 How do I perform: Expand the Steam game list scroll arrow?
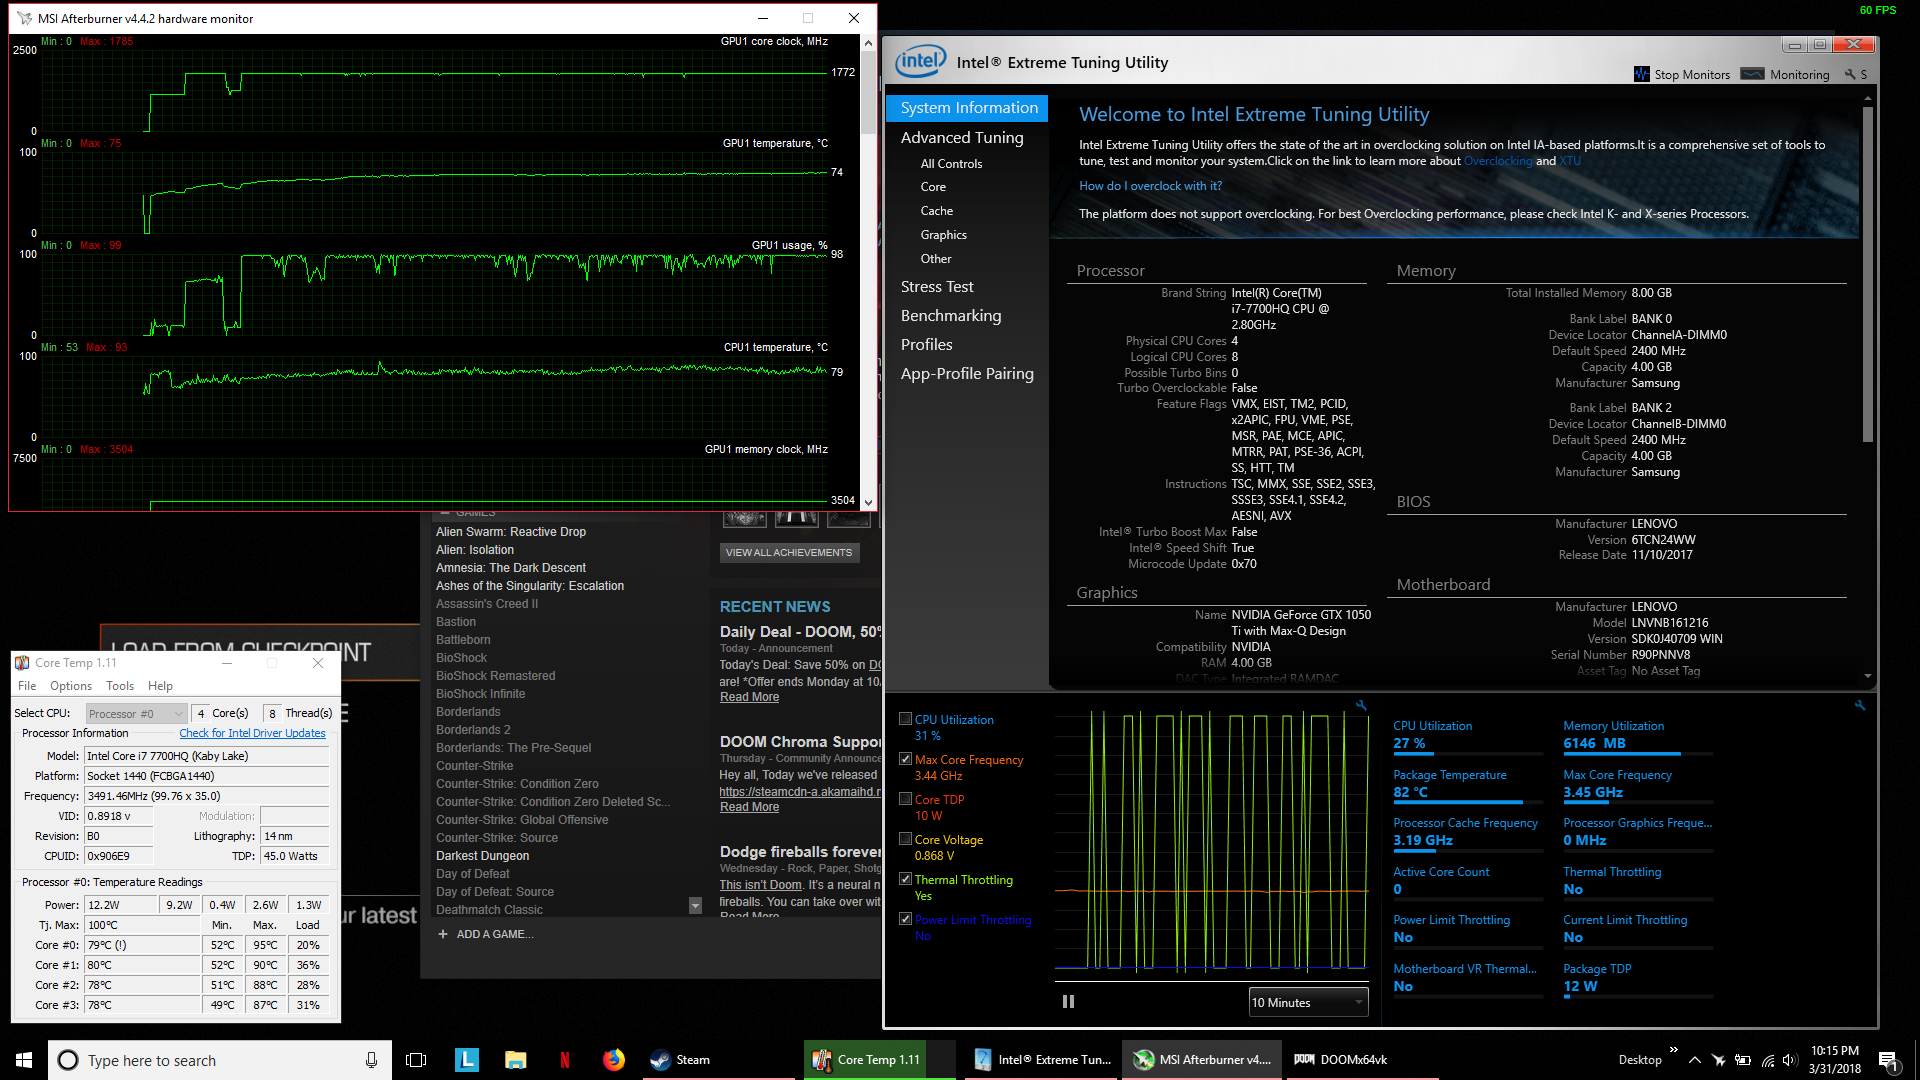tap(695, 906)
